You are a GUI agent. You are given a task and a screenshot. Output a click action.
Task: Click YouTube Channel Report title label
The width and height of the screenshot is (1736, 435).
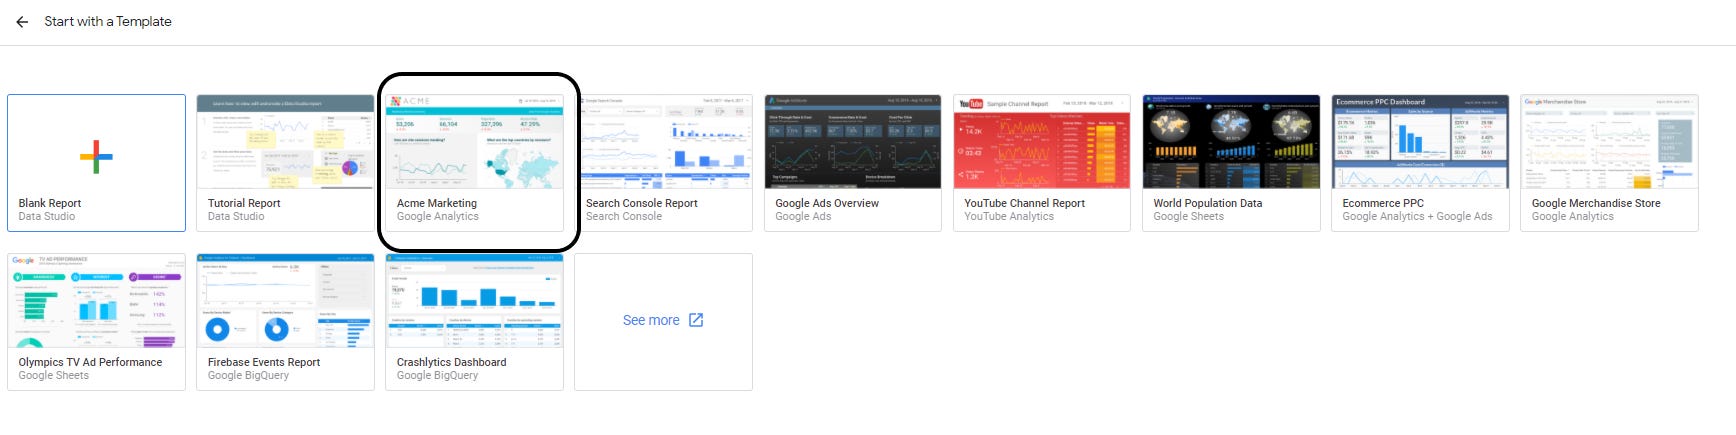tap(1025, 203)
